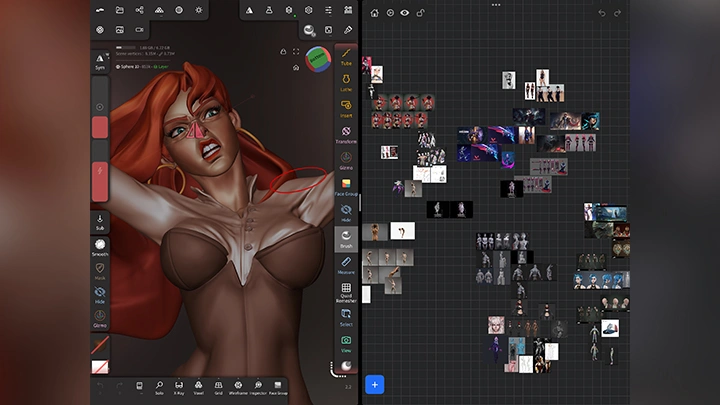This screenshot has width=720, height=405.
Task: Select the Insert tool
Action: pos(346,109)
